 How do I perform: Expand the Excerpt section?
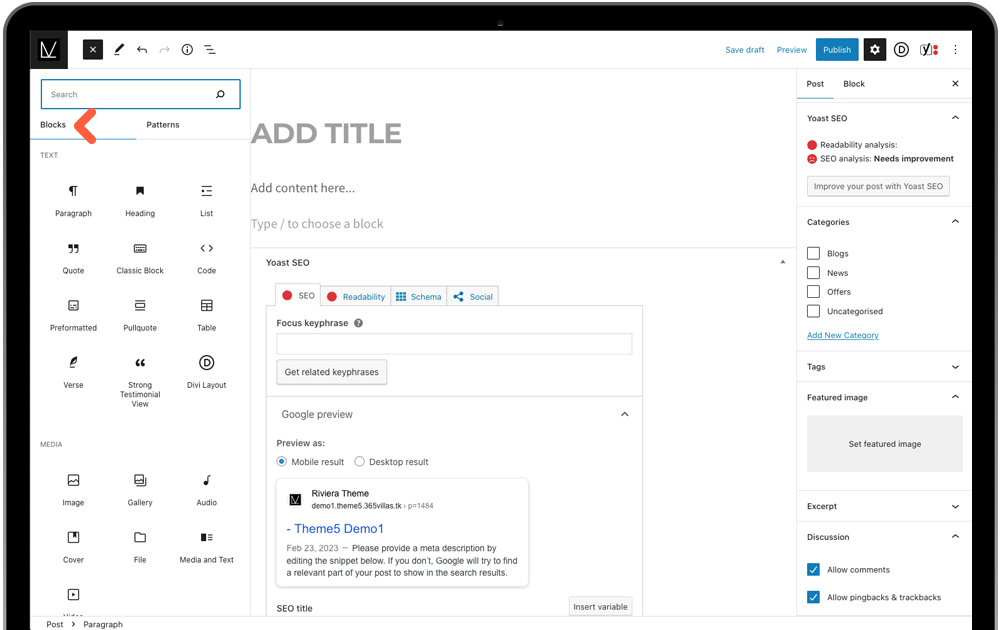pyautogui.click(x=955, y=506)
